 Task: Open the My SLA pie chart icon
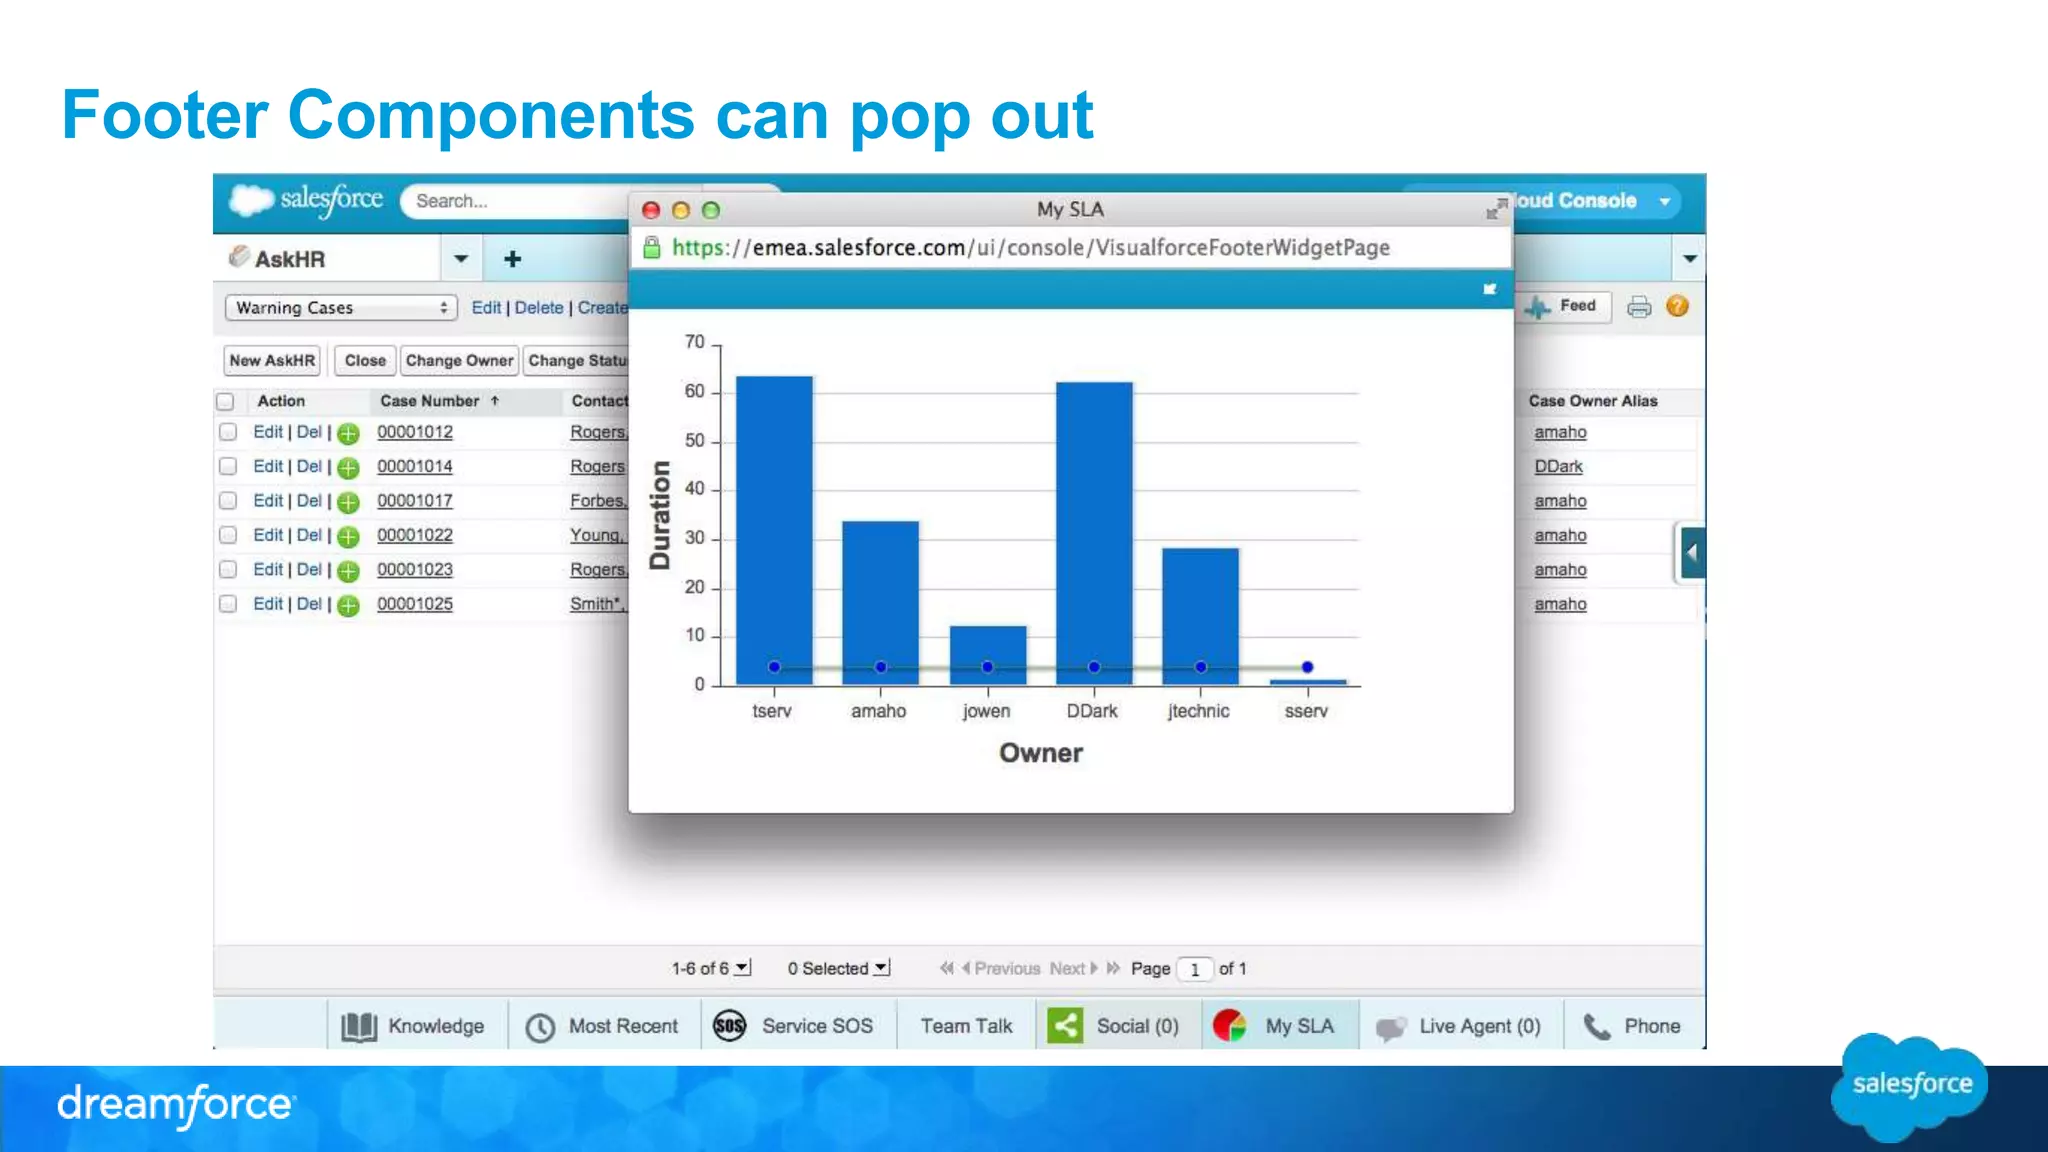point(1229,1026)
